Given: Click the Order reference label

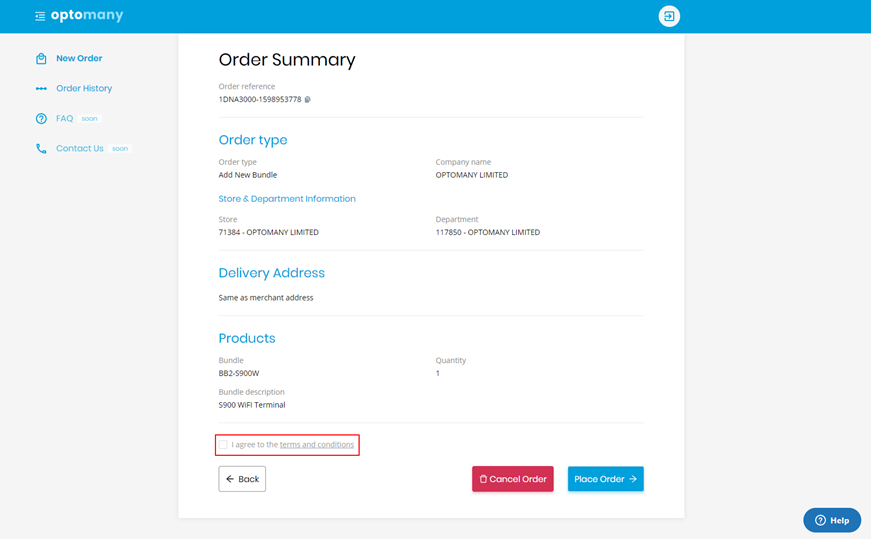Looking at the screenshot, I should point(247,86).
